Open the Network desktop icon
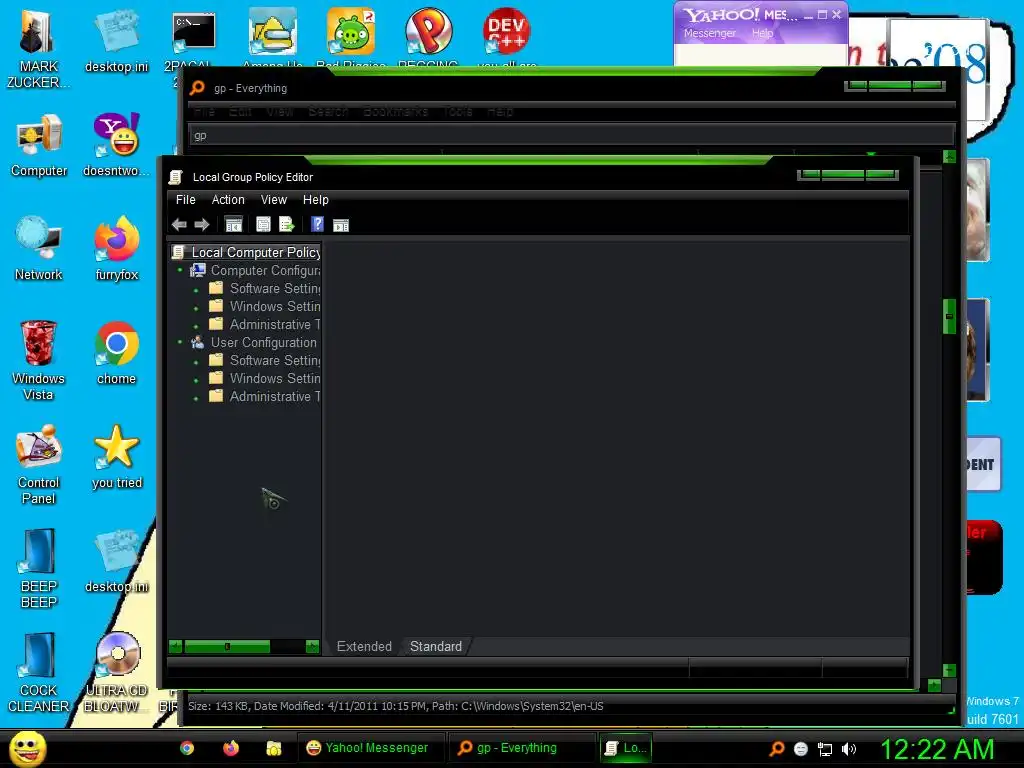 (x=39, y=249)
